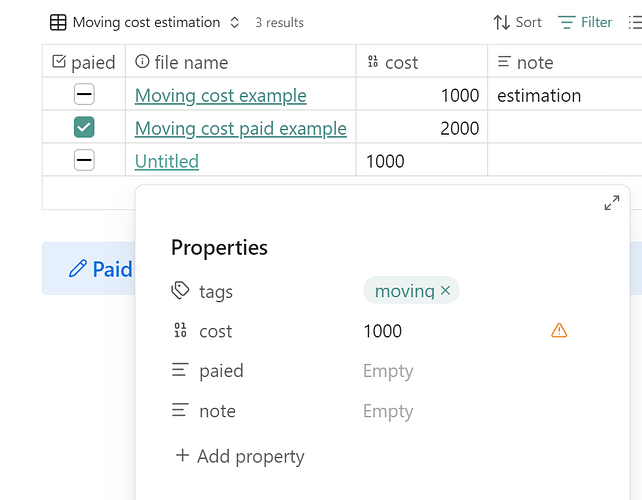Click Add property button
642x500 pixels.
coord(240,456)
